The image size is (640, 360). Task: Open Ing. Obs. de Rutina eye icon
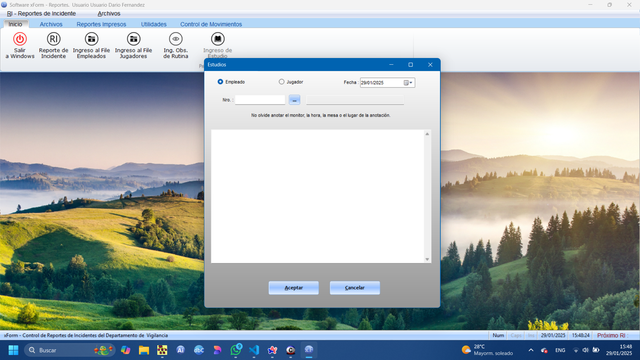[176, 39]
